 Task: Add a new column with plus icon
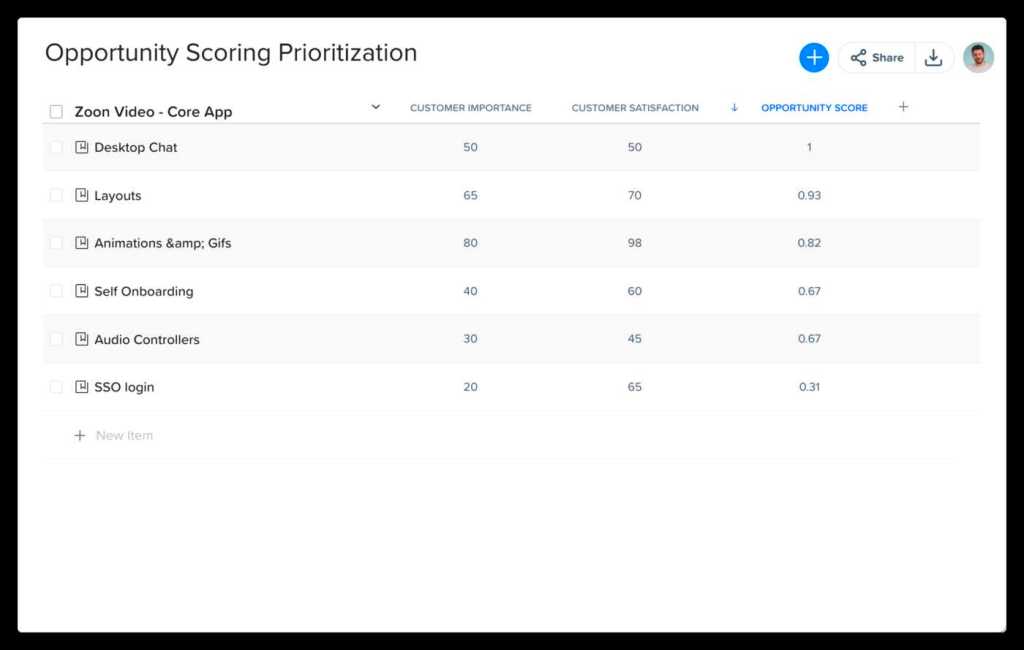[x=903, y=106]
